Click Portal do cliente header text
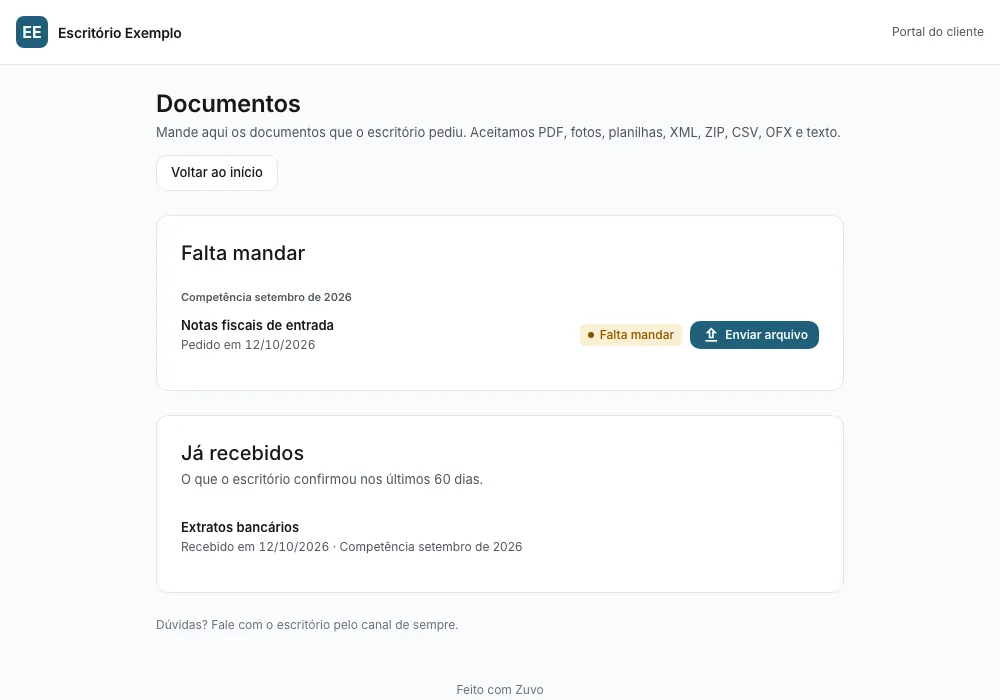 [x=938, y=32]
